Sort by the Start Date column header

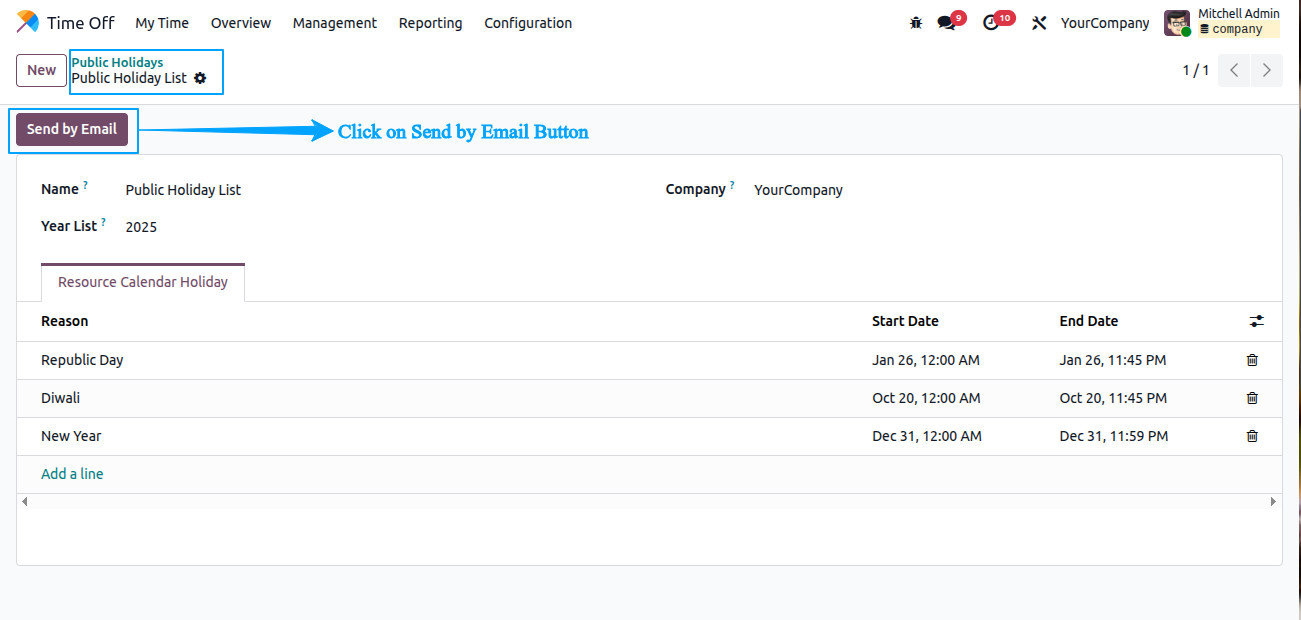905,321
